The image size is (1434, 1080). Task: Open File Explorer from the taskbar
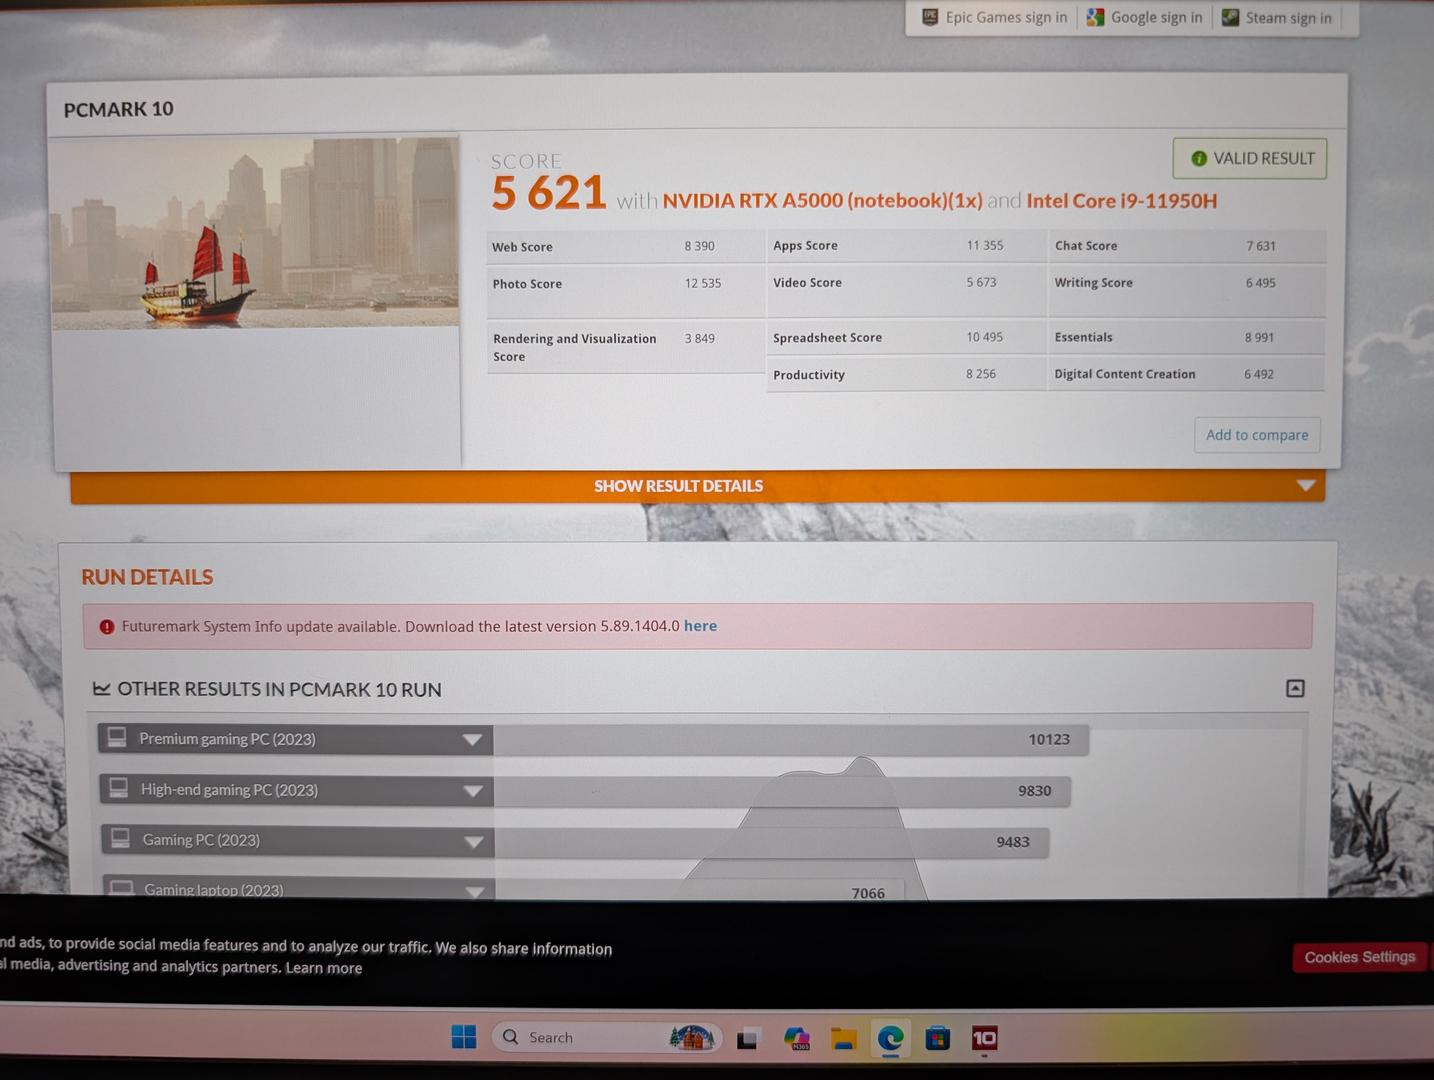click(x=843, y=1039)
